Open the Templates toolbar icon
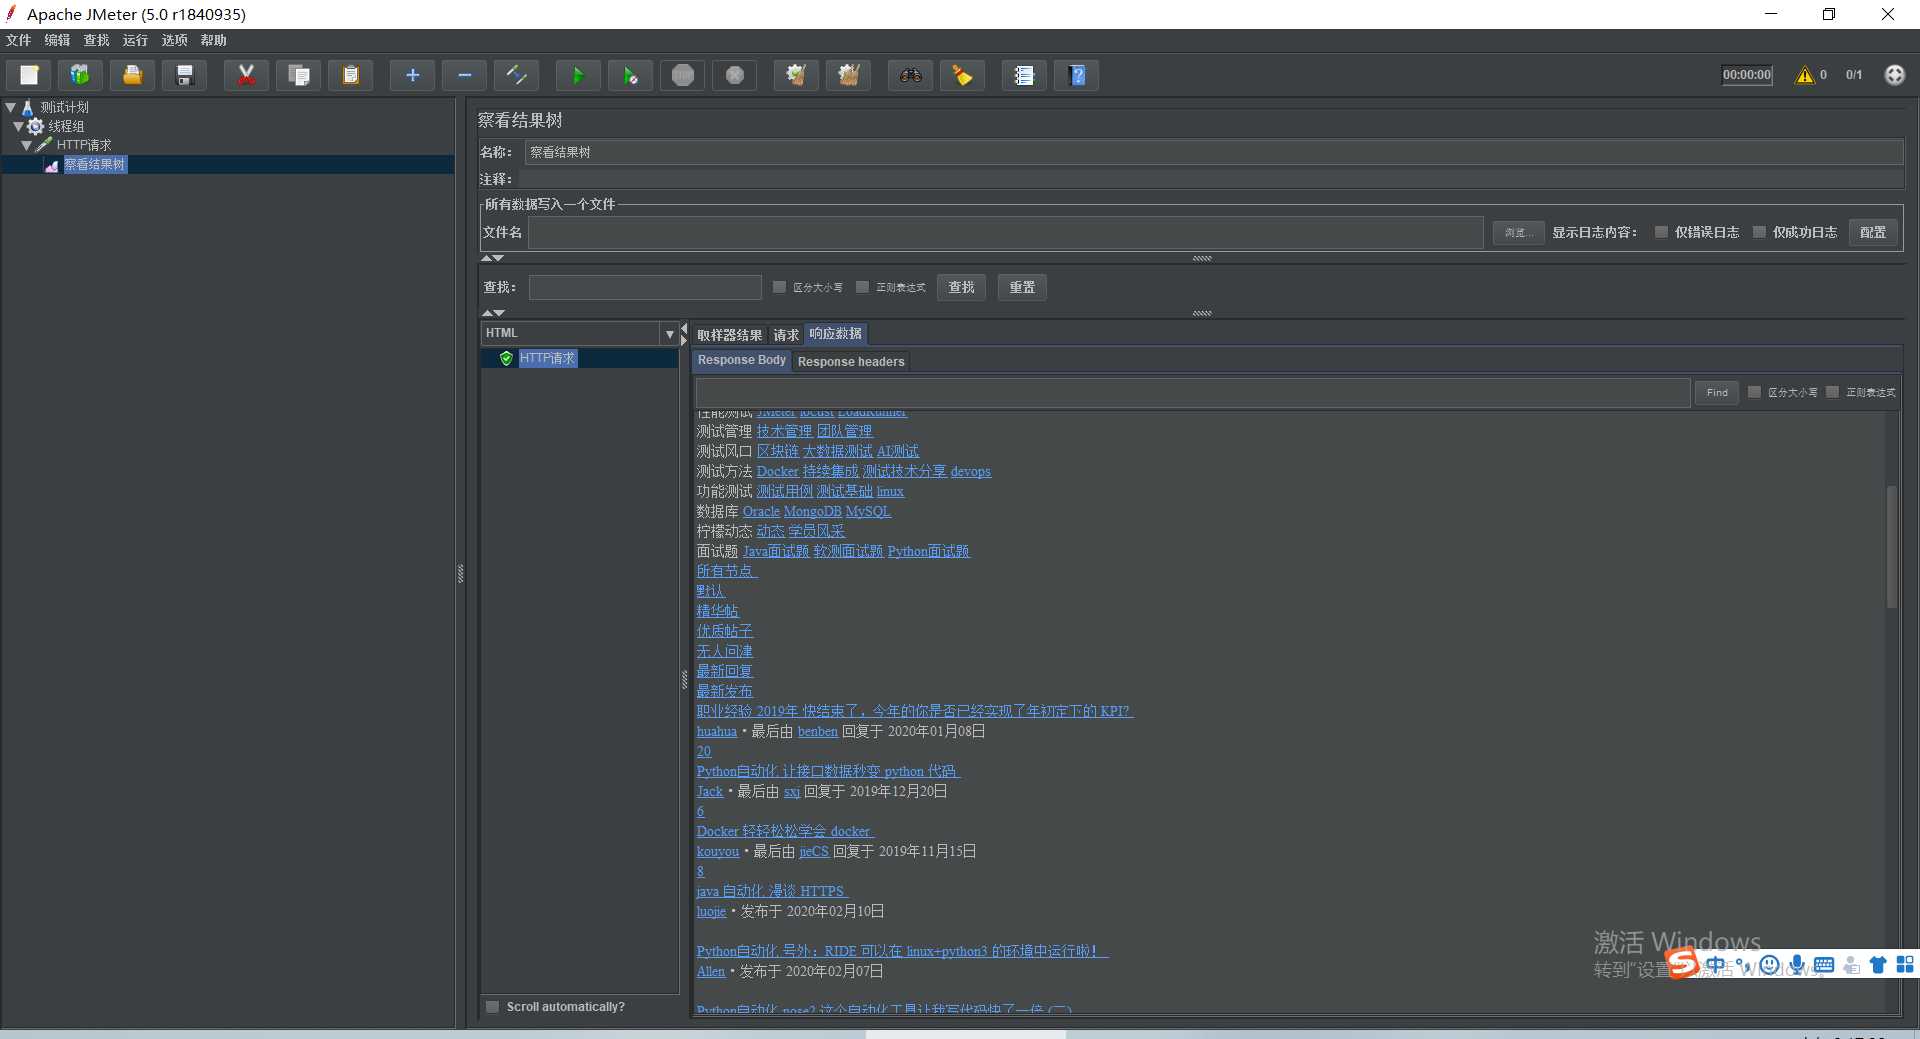1920x1039 pixels. (x=80, y=75)
